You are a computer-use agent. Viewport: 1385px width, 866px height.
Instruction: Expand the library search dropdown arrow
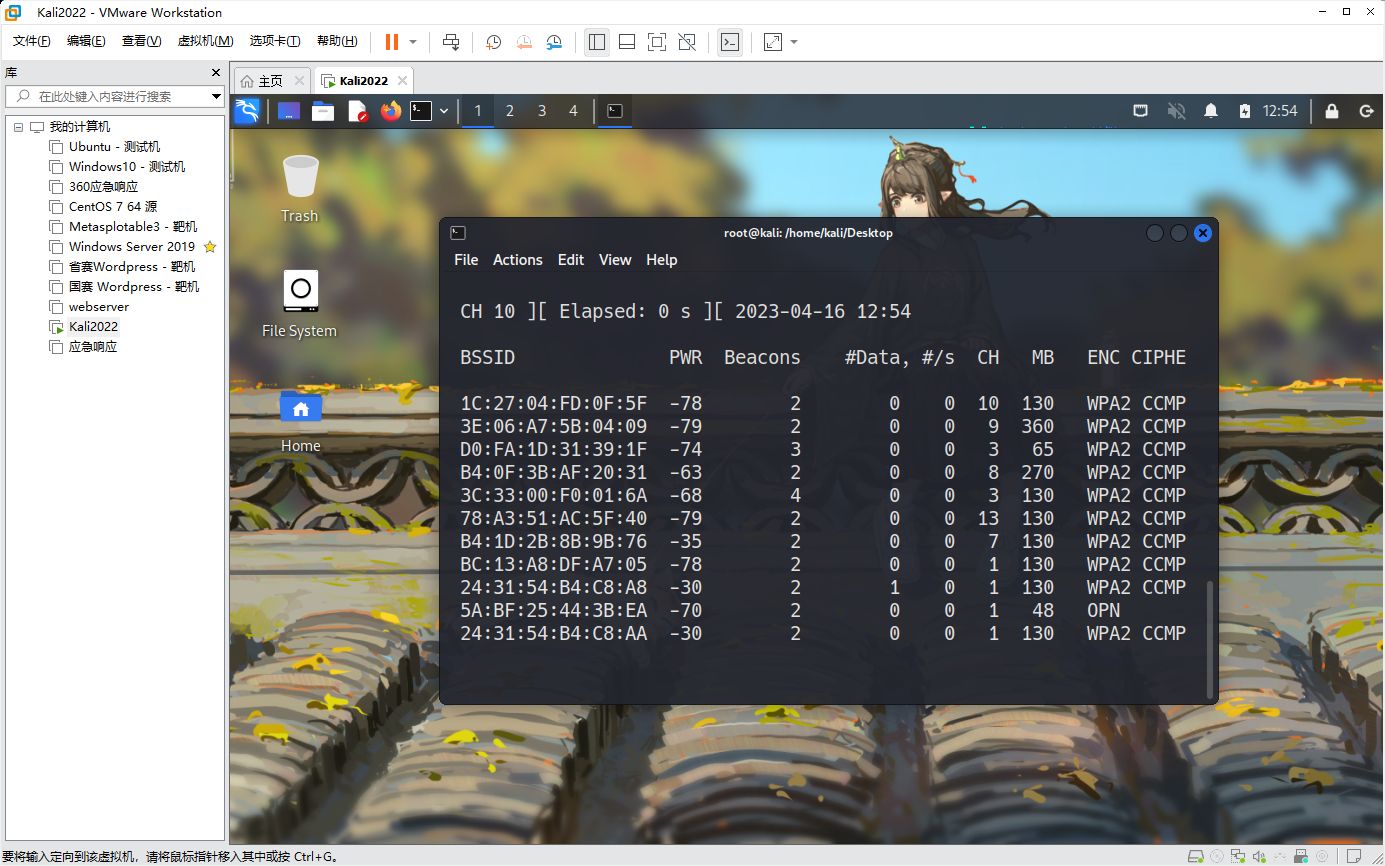click(x=216, y=96)
